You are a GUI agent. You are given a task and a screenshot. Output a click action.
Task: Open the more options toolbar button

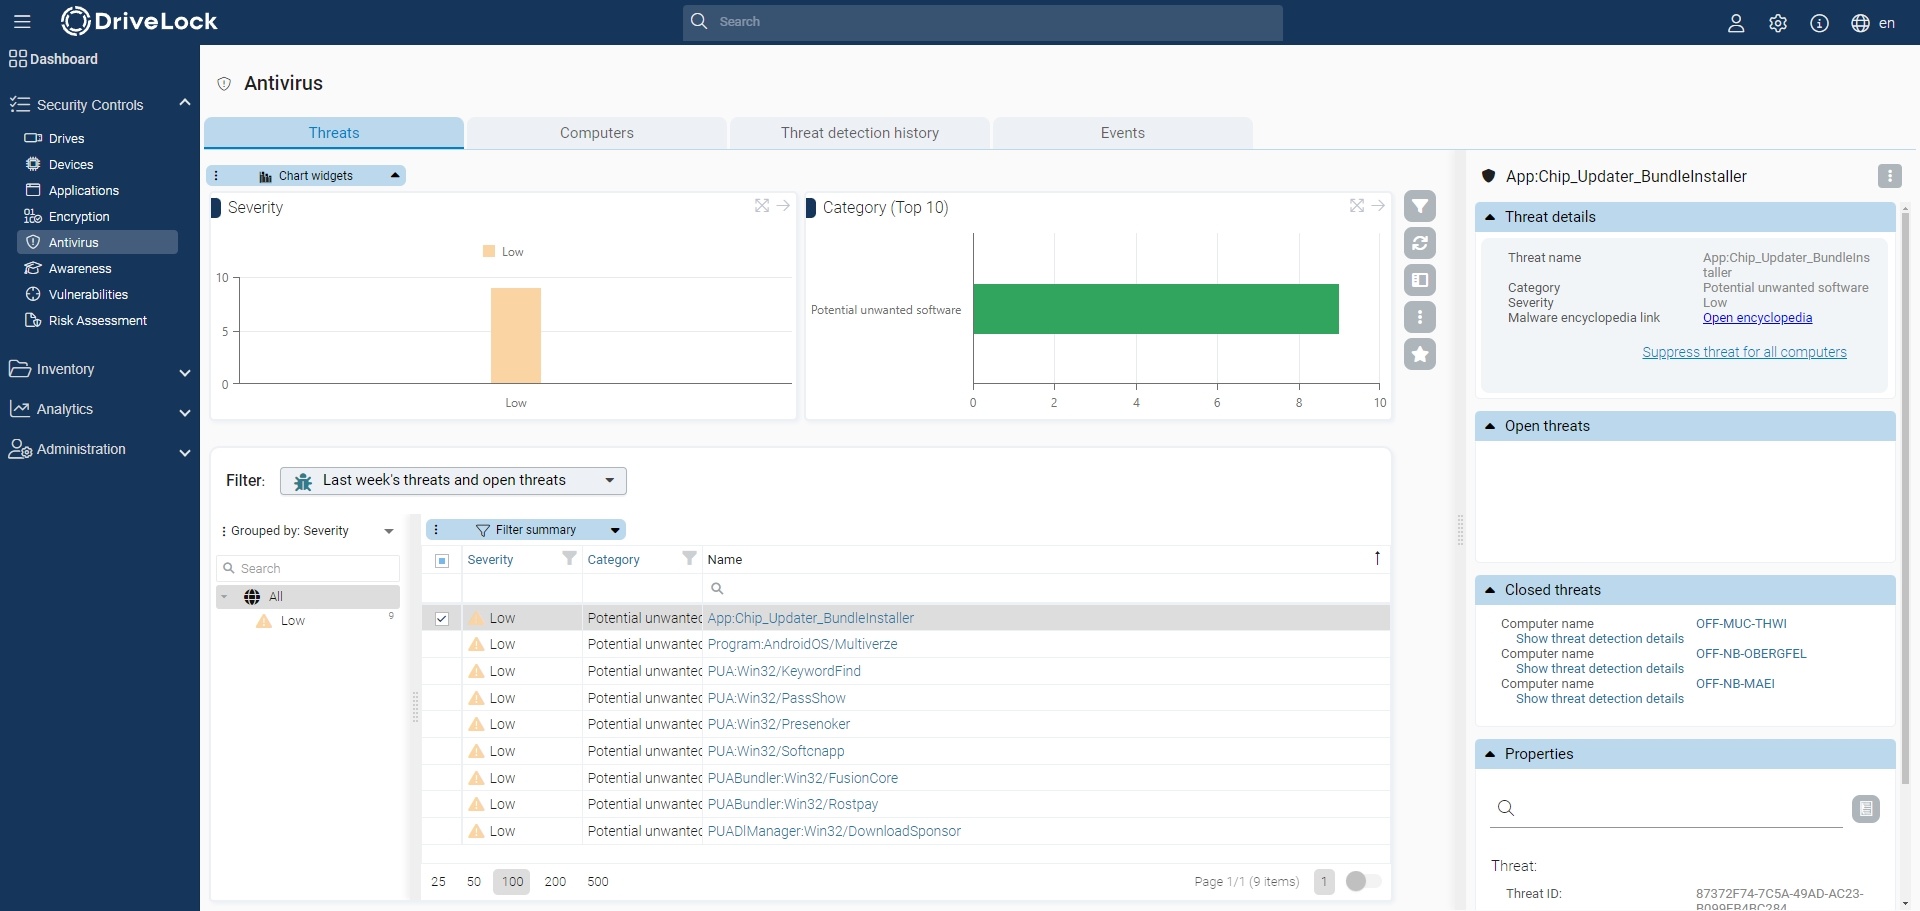(1420, 317)
